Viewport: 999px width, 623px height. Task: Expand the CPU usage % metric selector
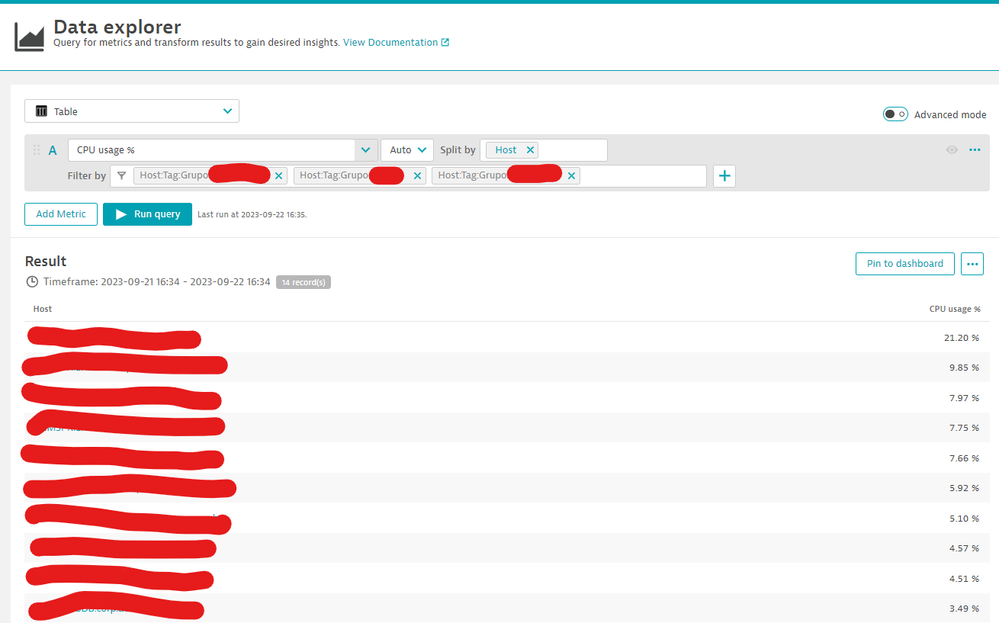[364, 150]
